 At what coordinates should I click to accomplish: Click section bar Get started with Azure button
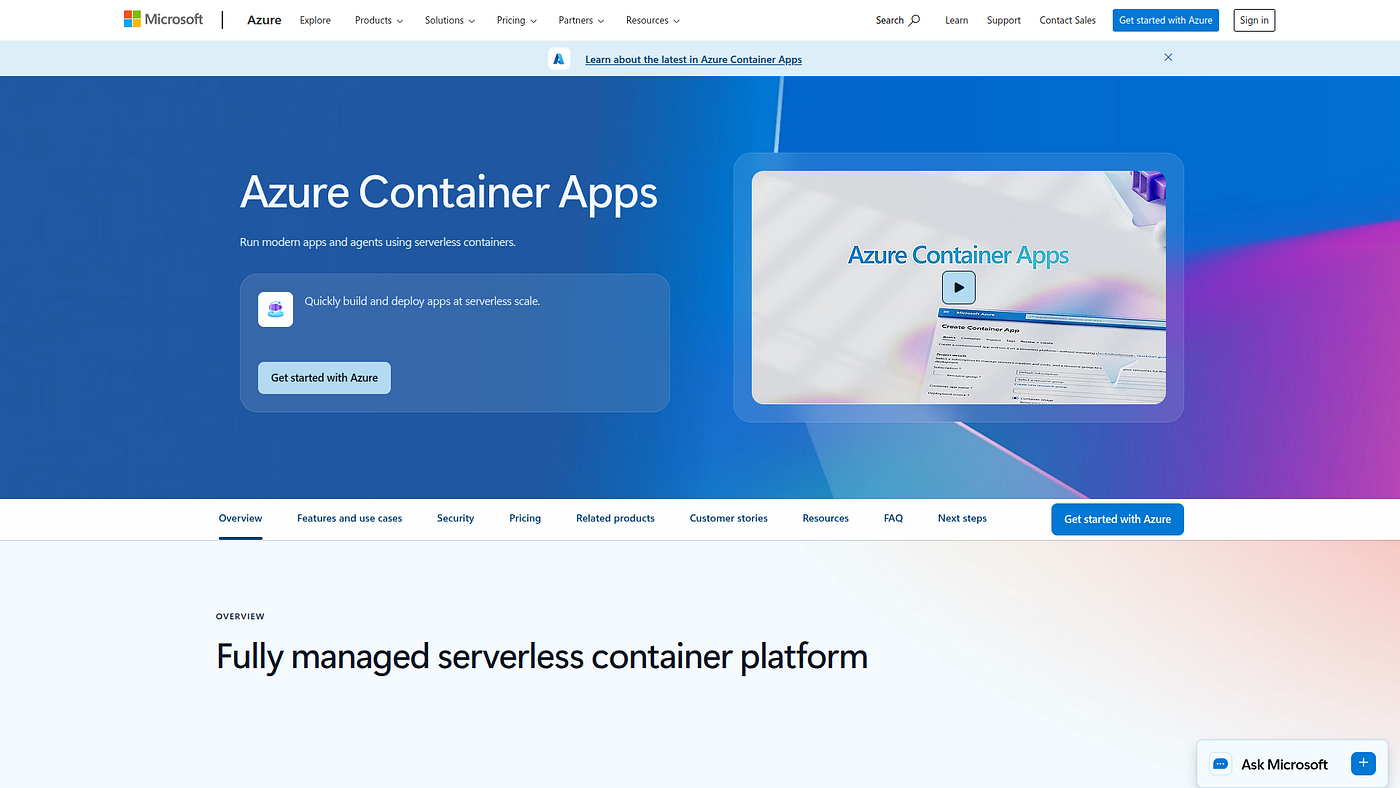1117,519
